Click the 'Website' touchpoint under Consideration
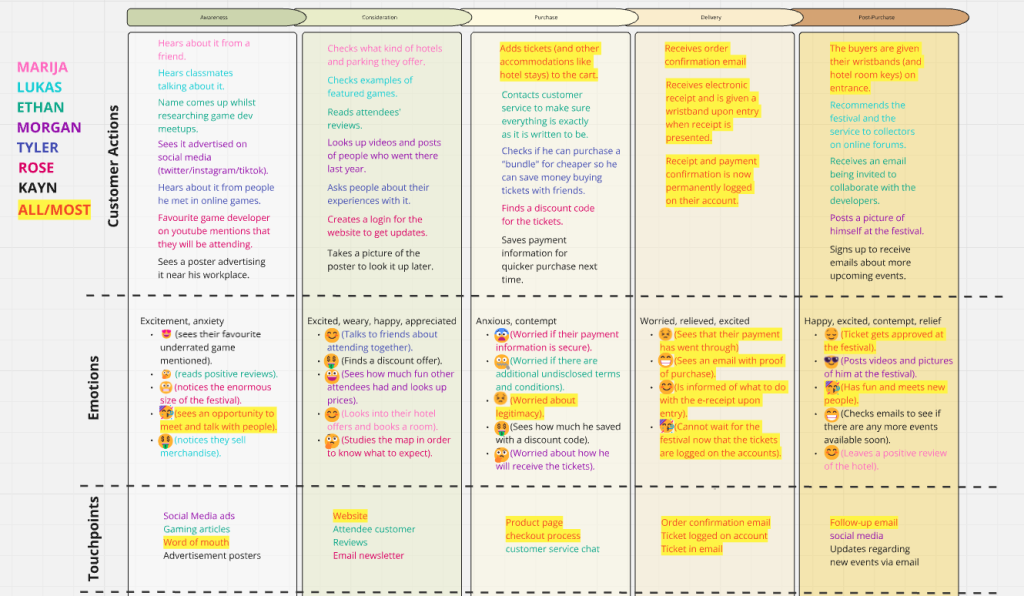This screenshot has height=596, width=1024. (x=350, y=516)
